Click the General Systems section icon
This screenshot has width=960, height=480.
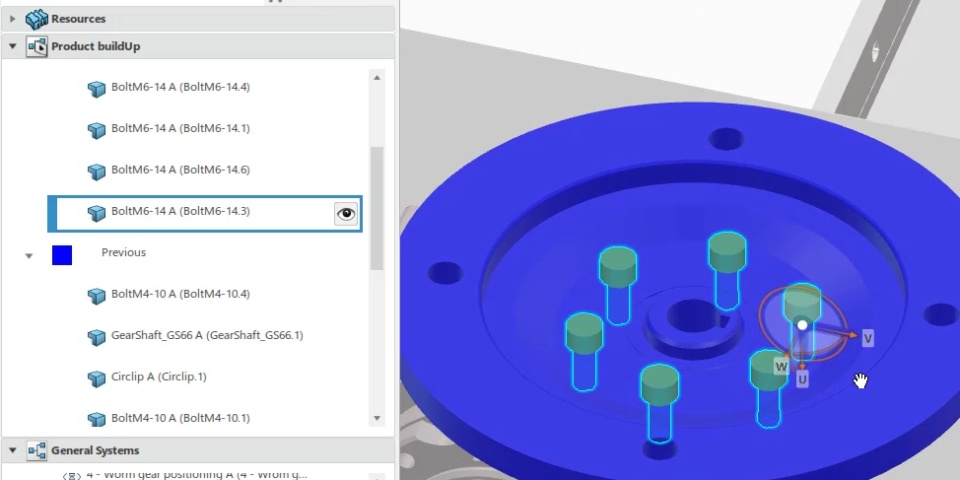(36, 451)
